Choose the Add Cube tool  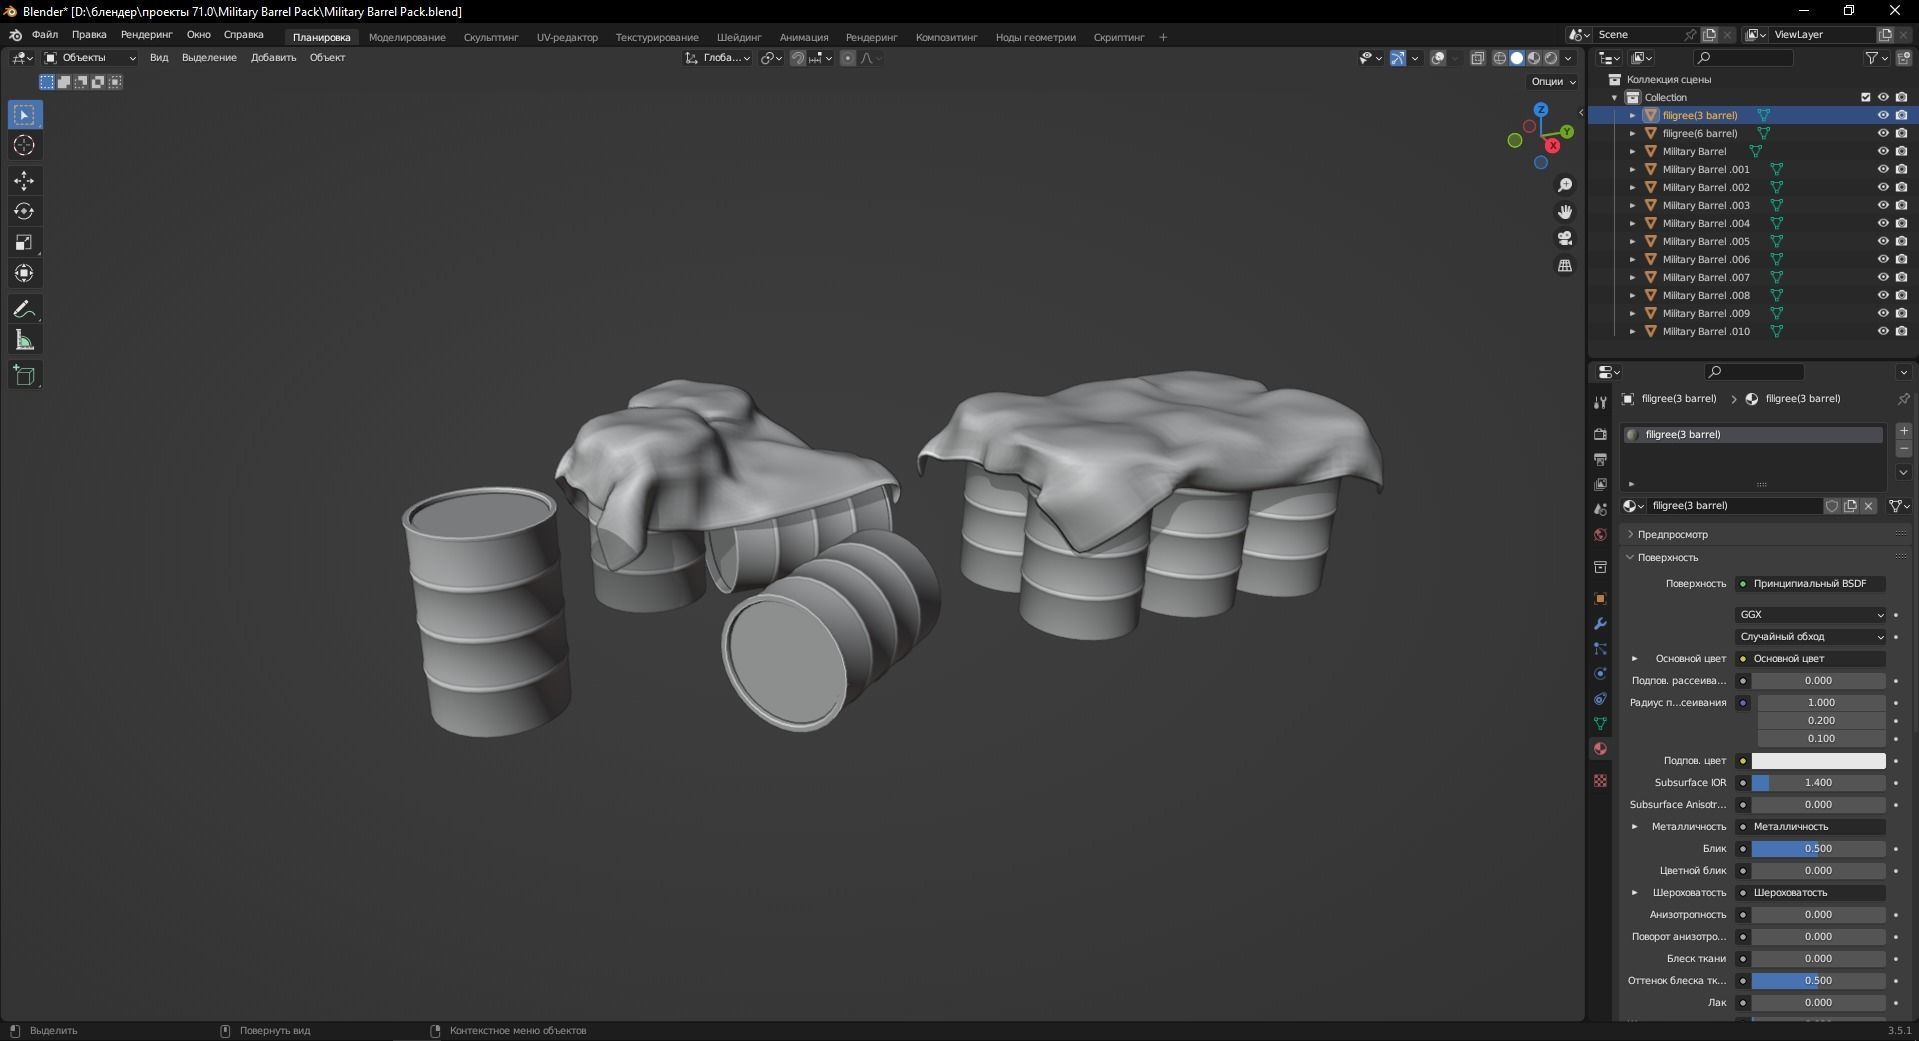click(24, 376)
